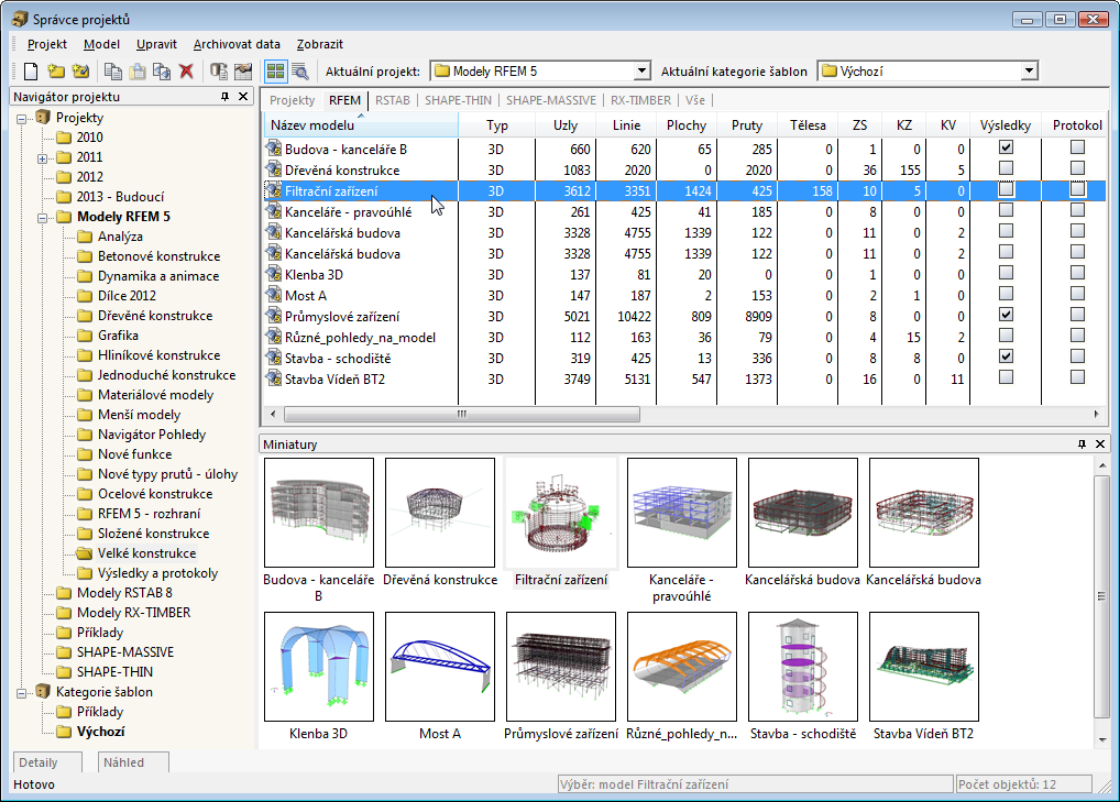Uncheck Výsledky for Budova - kanceláře B
Screen dimensions: 1120x802
pyautogui.click(x=1006, y=147)
